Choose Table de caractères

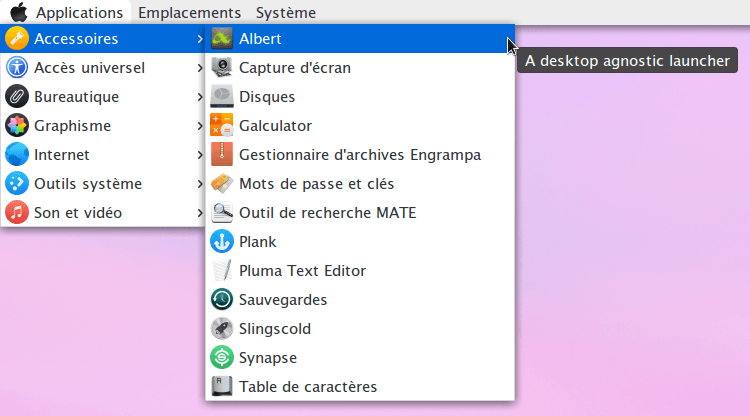tap(360, 386)
